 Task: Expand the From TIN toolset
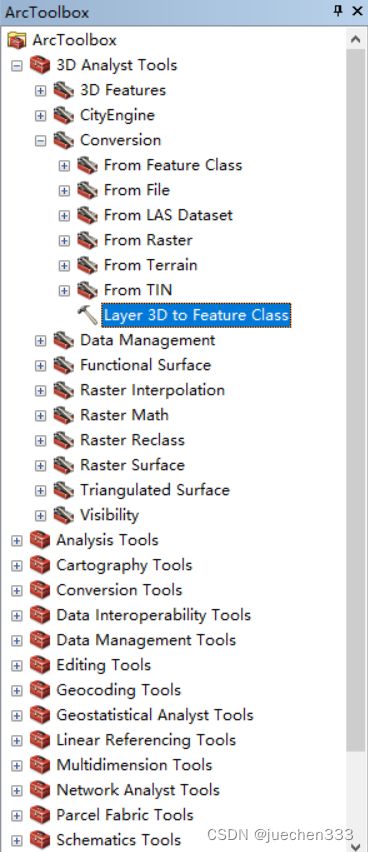pos(64,291)
